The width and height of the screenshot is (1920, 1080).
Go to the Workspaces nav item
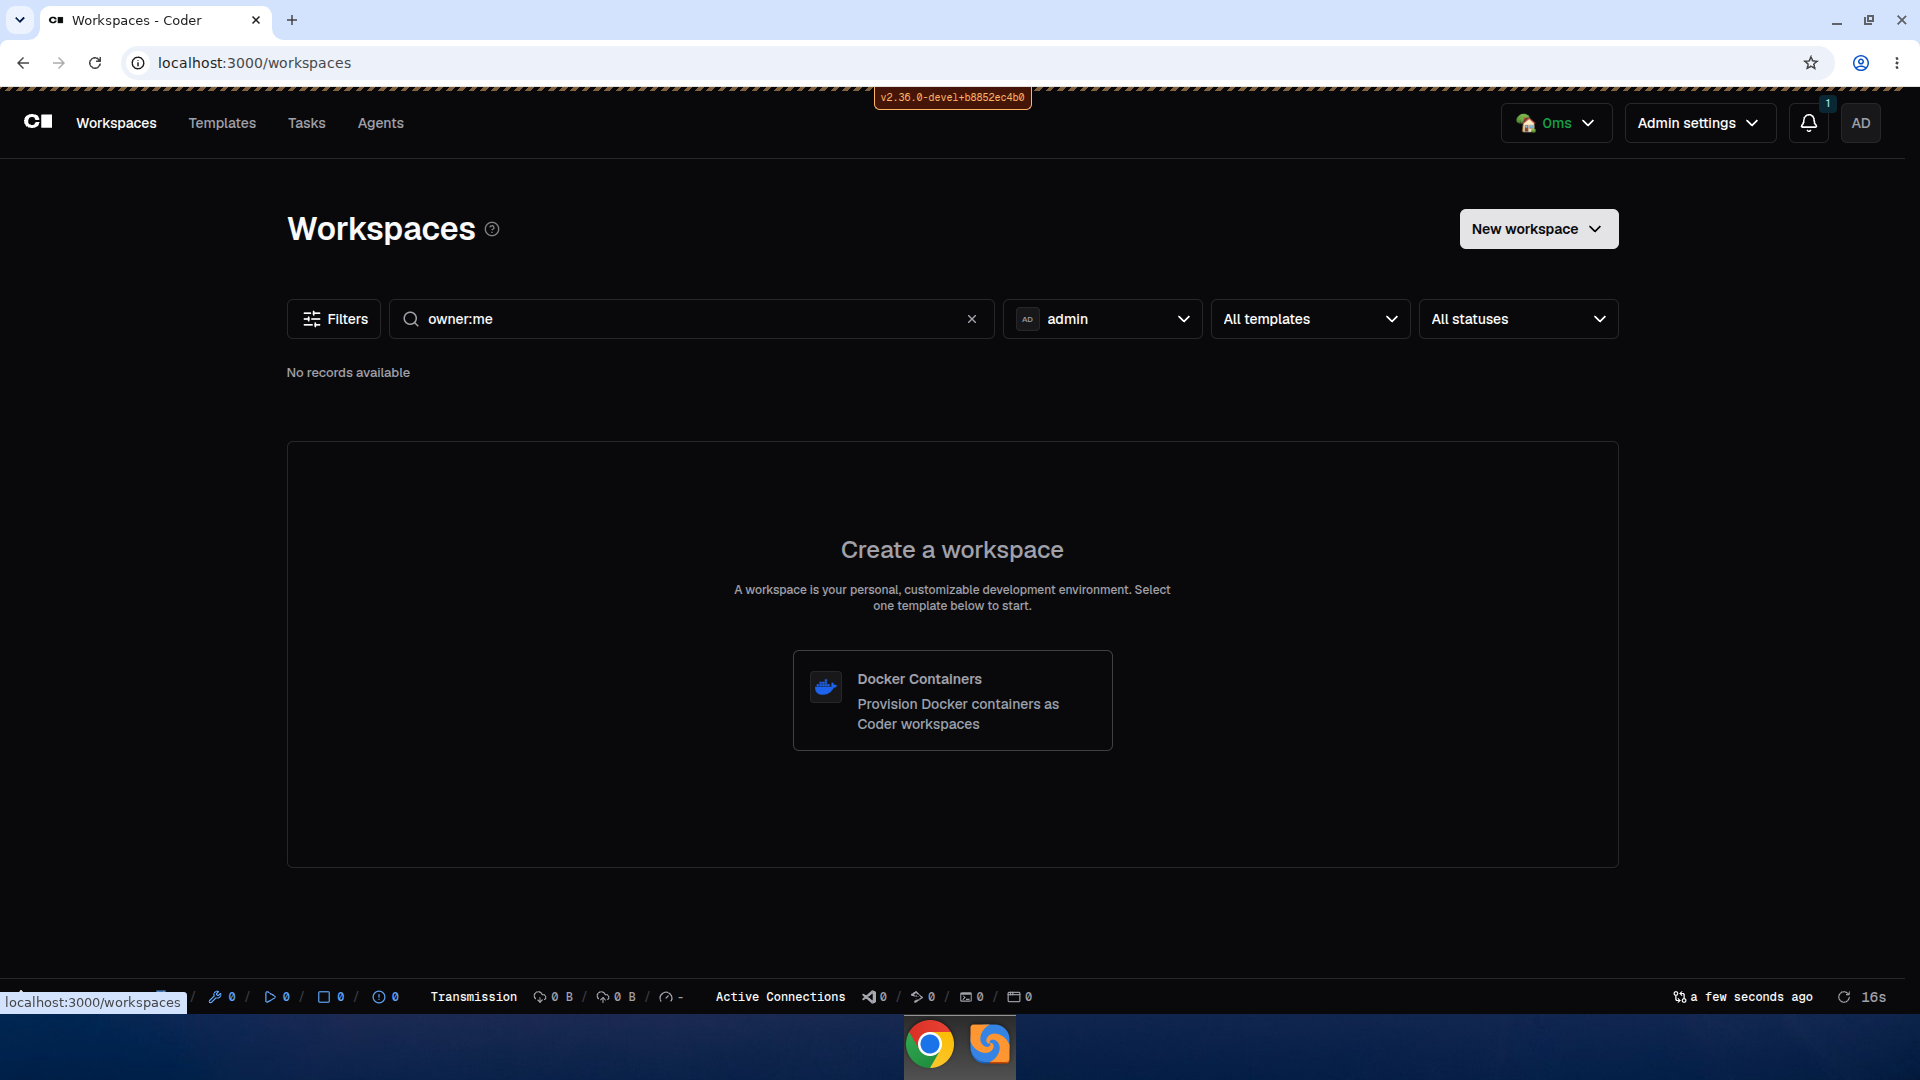(x=116, y=123)
